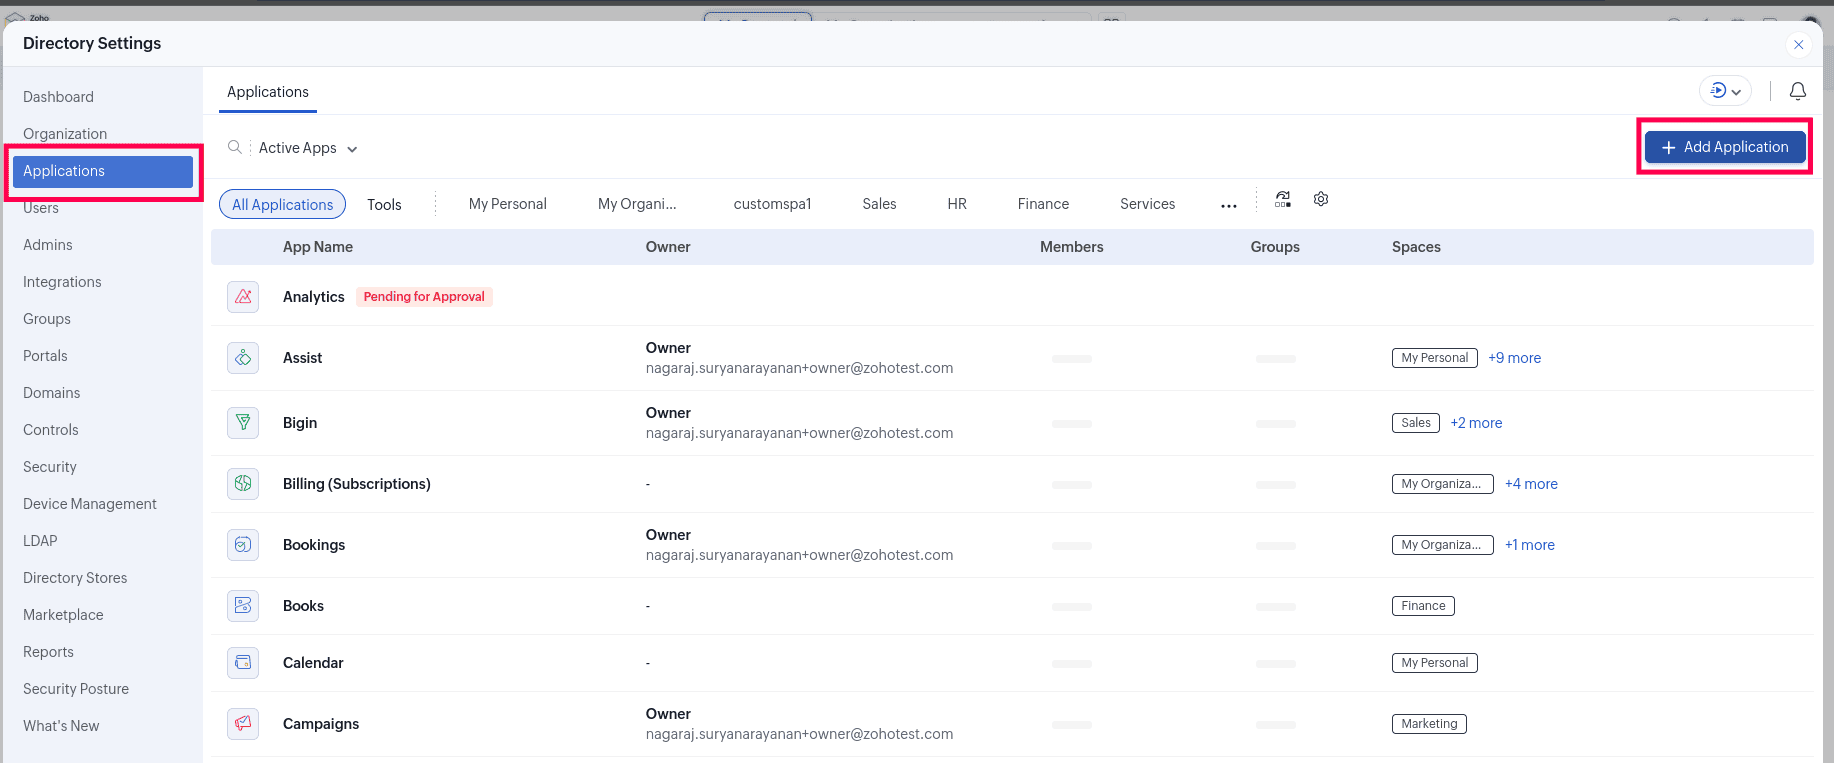
Task: Click the Books app icon
Action: pyautogui.click(x=243, y=606)
